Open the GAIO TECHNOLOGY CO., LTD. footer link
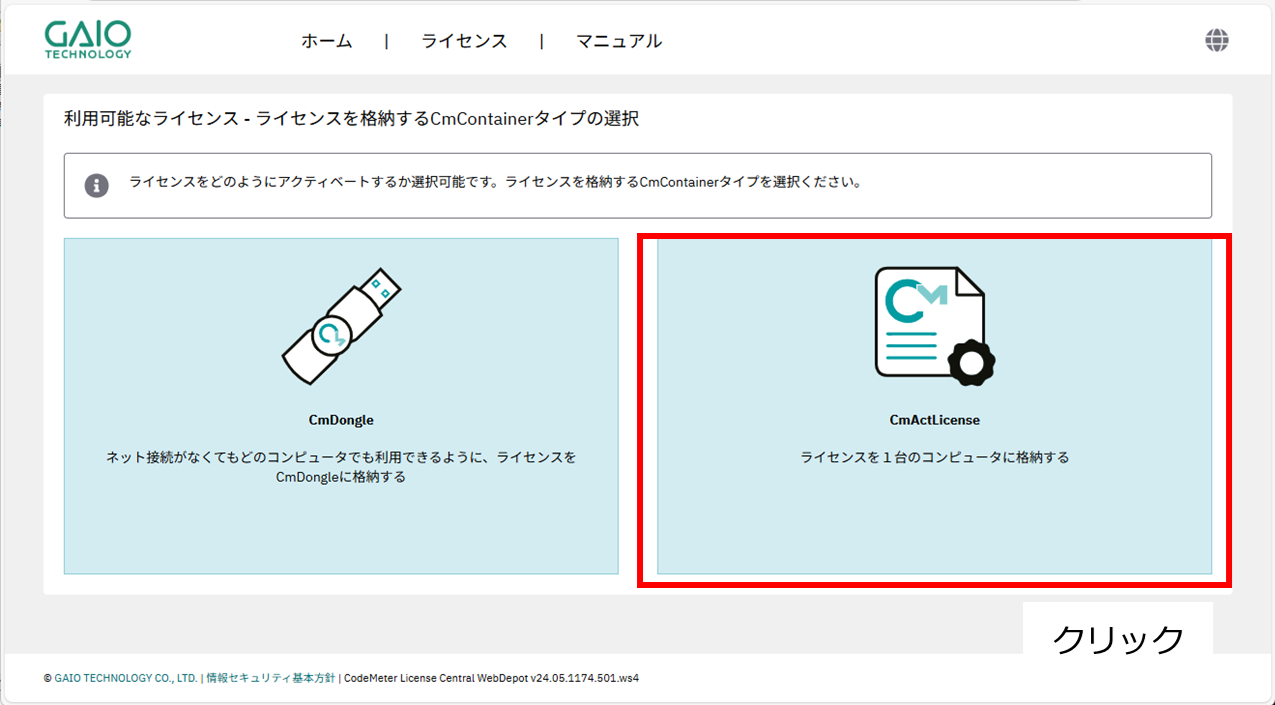Screen dimensions: 1275x705 [125, 678]
